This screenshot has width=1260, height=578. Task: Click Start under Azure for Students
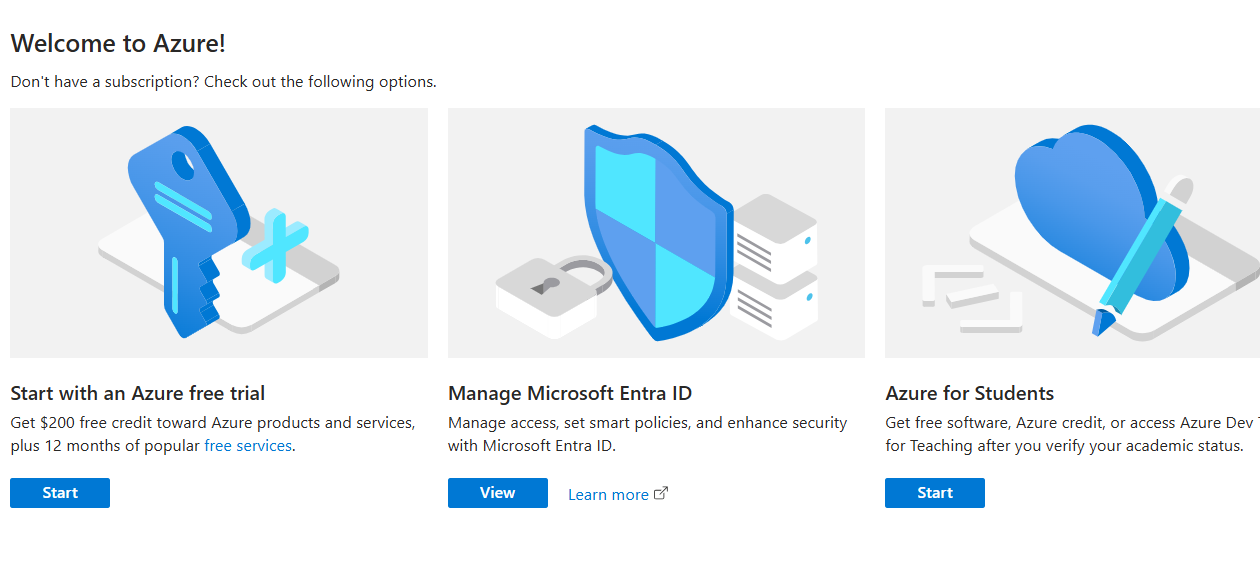point(935,493)
